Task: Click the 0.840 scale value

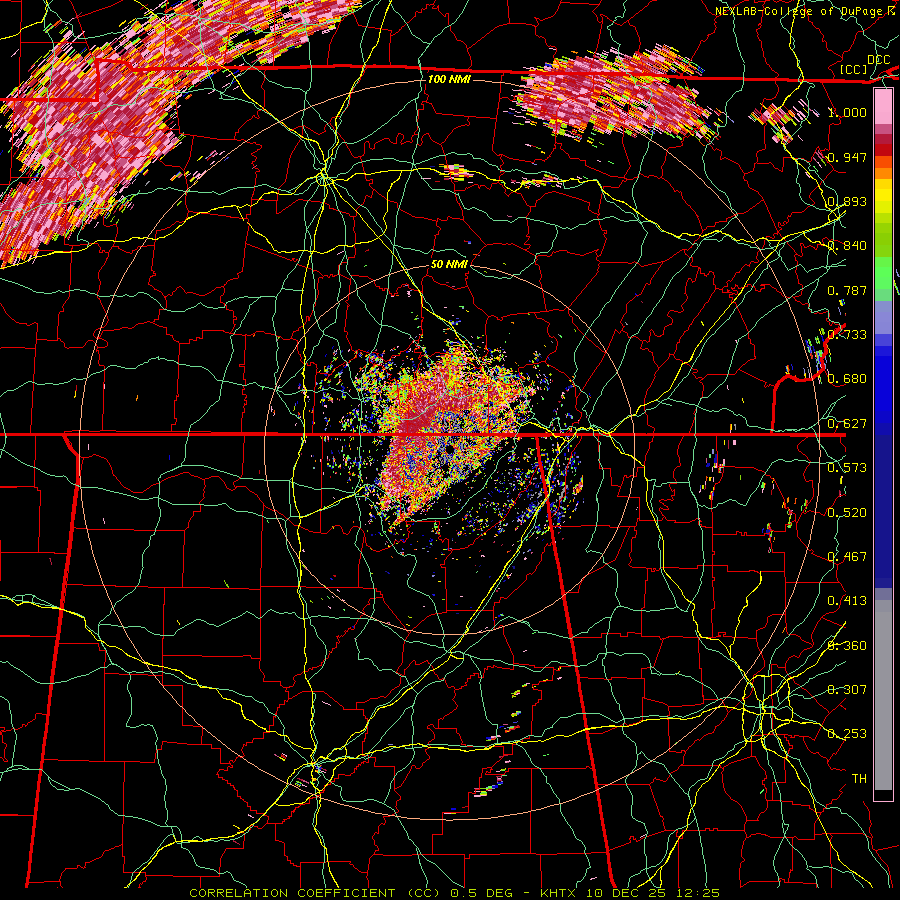Action: point(847,246)
